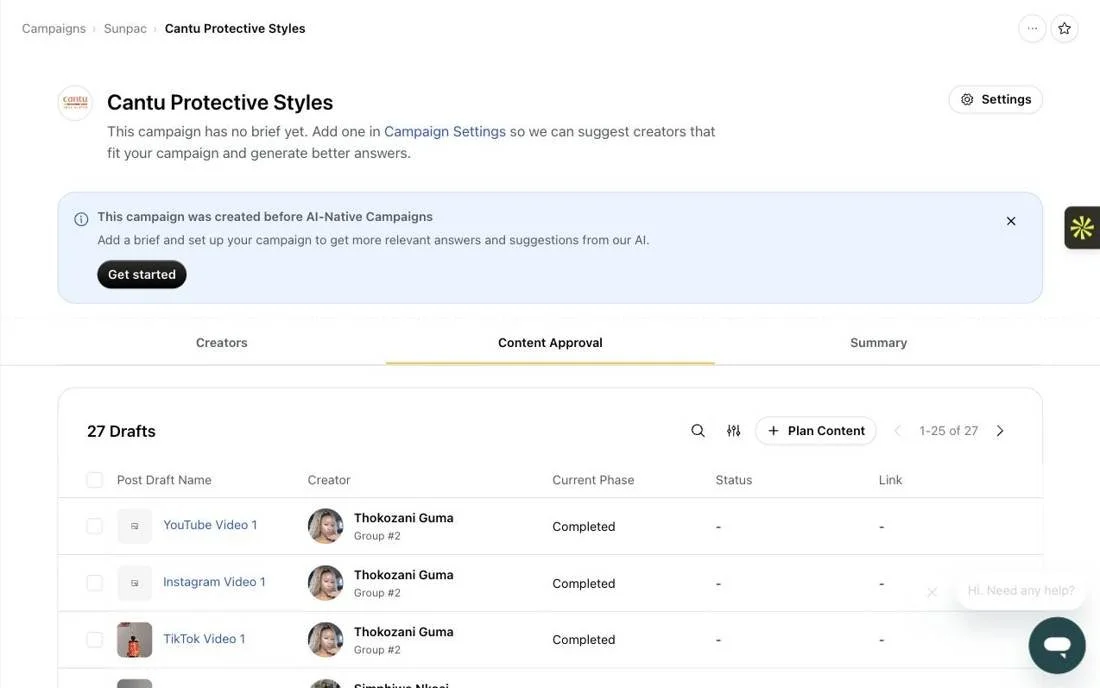
Task: Search drafts with magnifier icon
Action: pos(698,431)
